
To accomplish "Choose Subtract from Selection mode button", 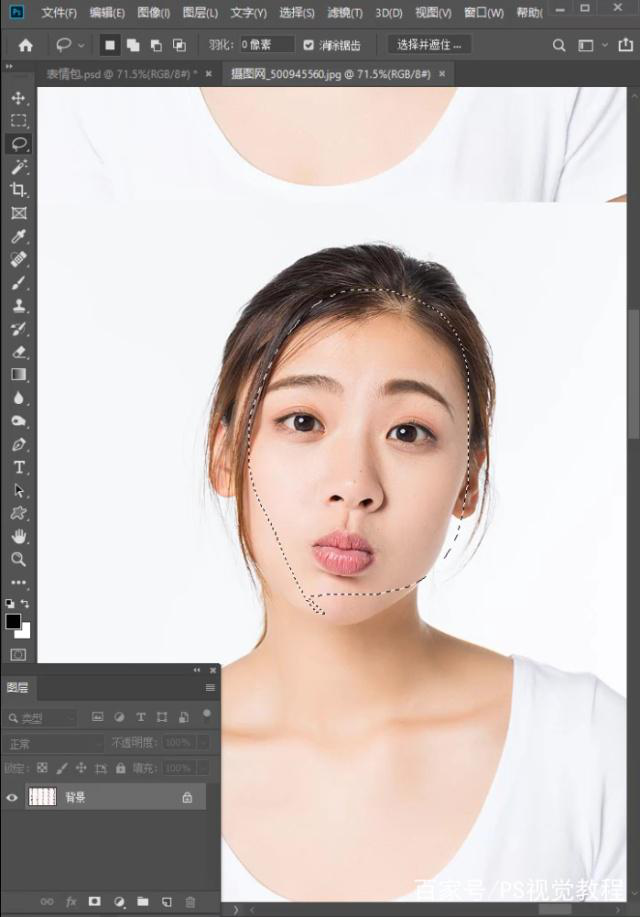I will (156, 45).
